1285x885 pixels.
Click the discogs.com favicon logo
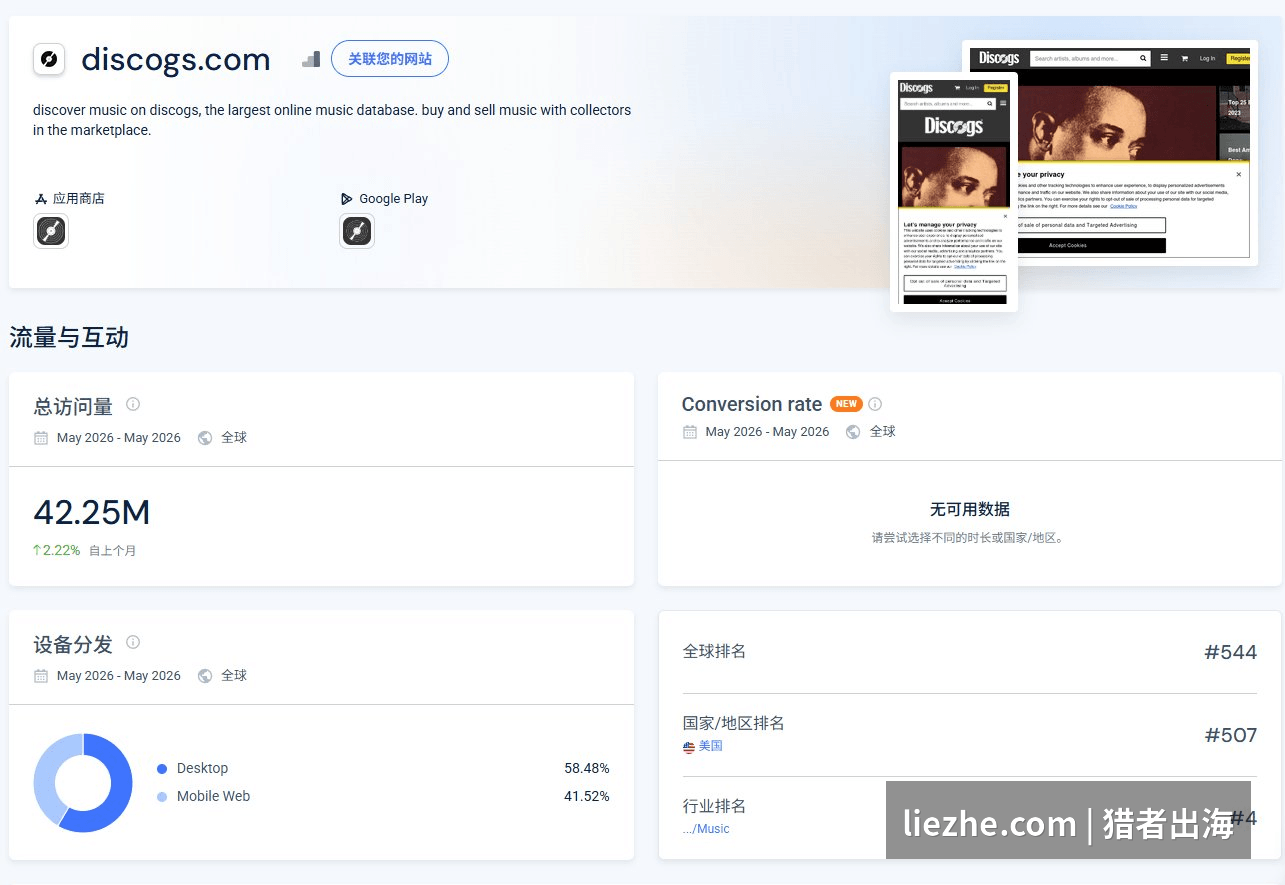click(49, 59)
